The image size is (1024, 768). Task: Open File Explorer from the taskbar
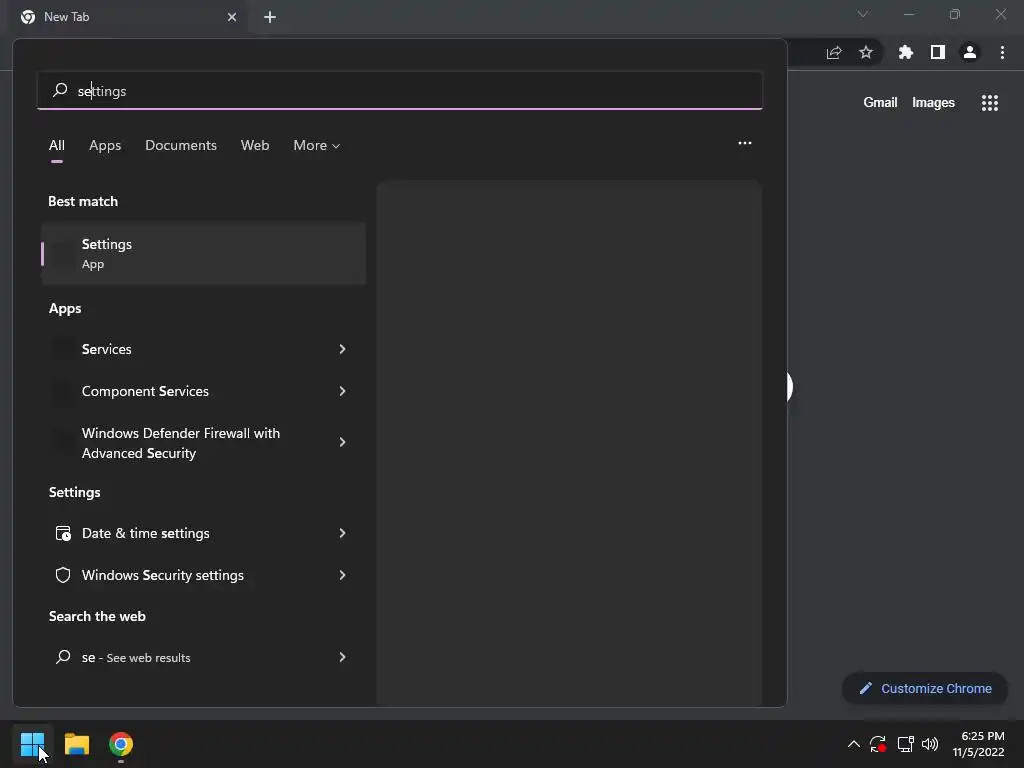(x=76, y=744)
